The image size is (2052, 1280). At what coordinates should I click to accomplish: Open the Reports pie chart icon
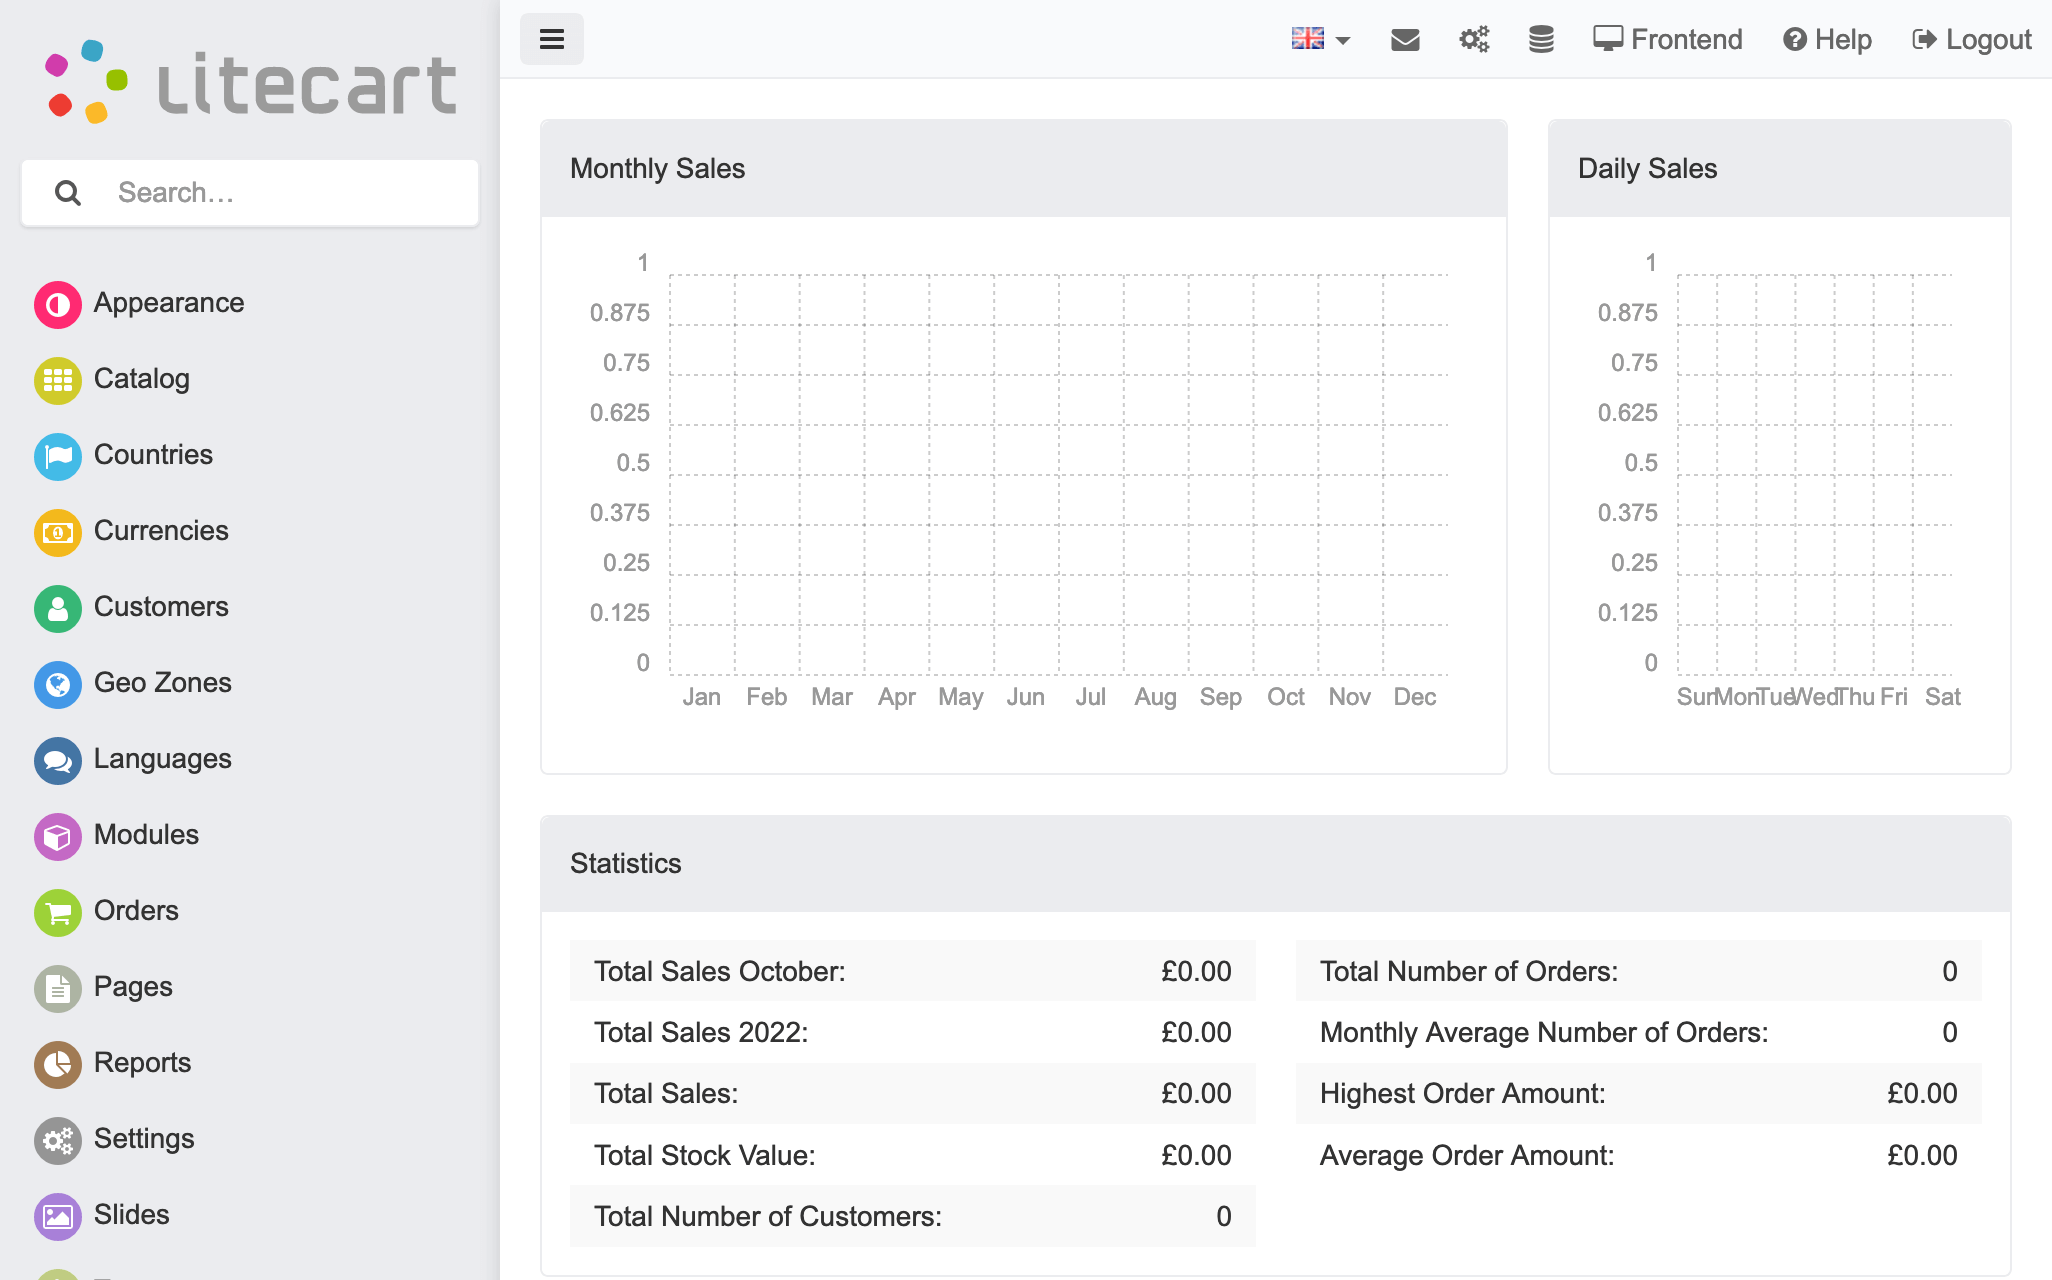point(58,1064)
